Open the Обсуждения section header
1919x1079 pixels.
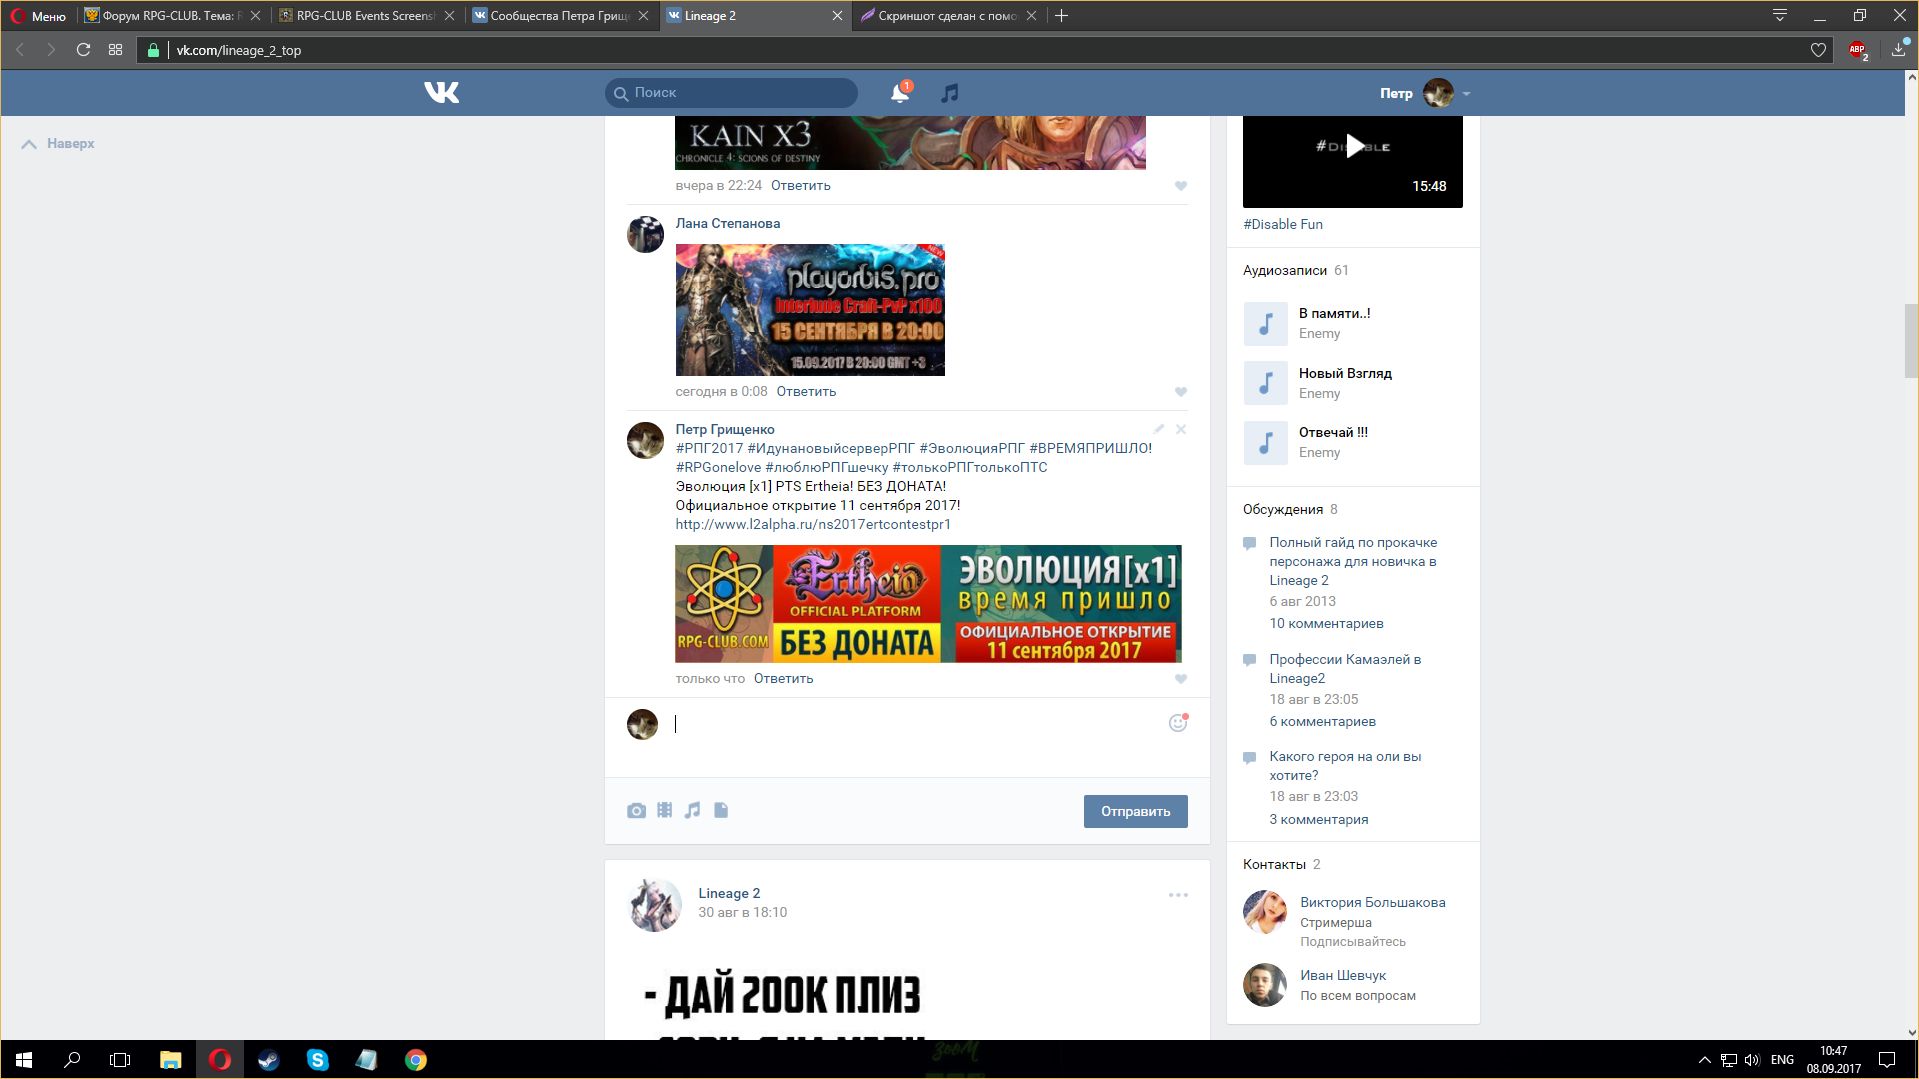pyautogui.click(x=1283, y=510)
